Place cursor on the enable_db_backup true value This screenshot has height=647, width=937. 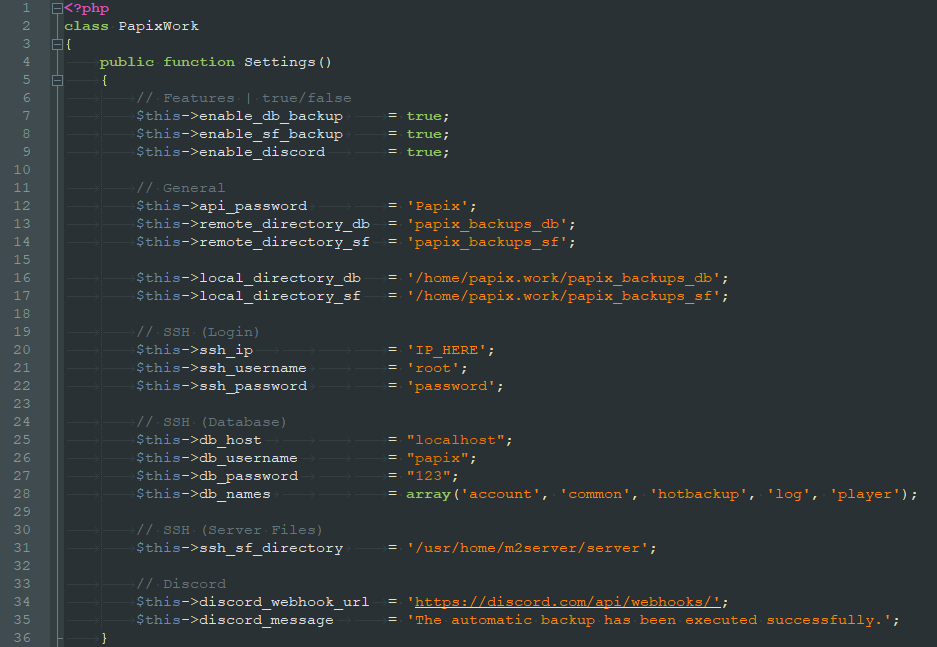pyautogui.click(x=423, y=116)
